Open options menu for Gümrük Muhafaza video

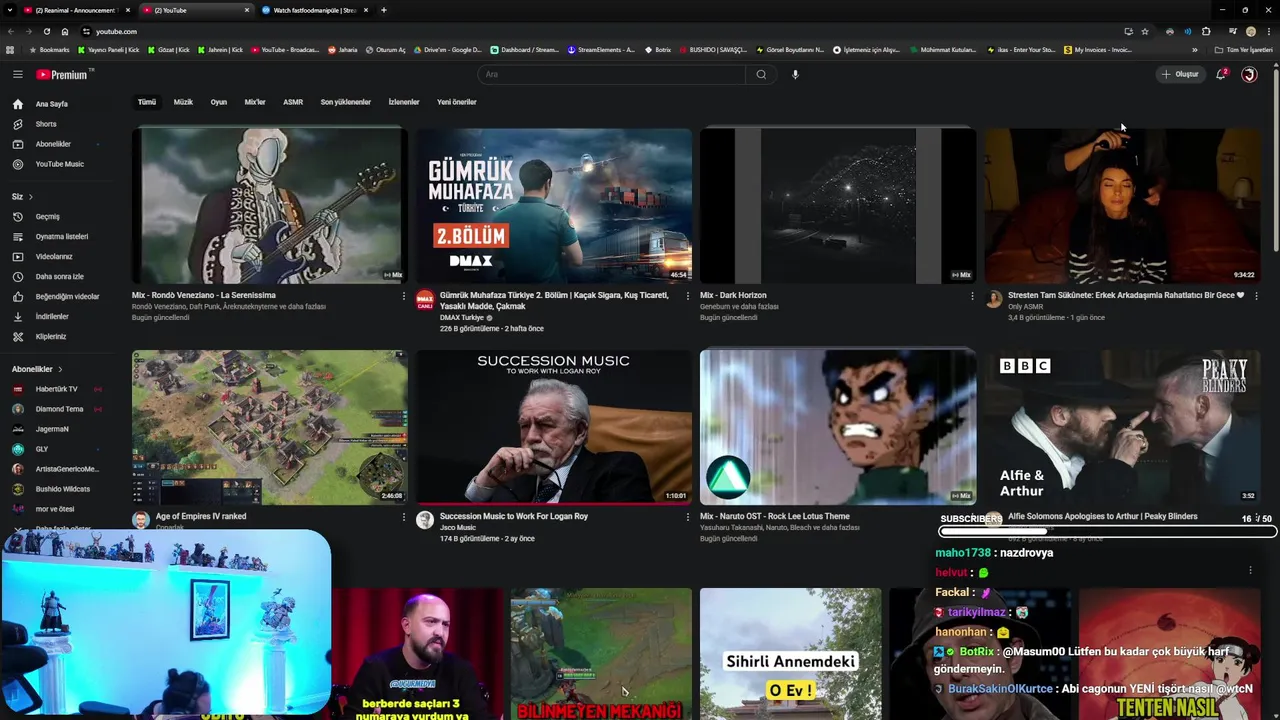coord(687,296)
